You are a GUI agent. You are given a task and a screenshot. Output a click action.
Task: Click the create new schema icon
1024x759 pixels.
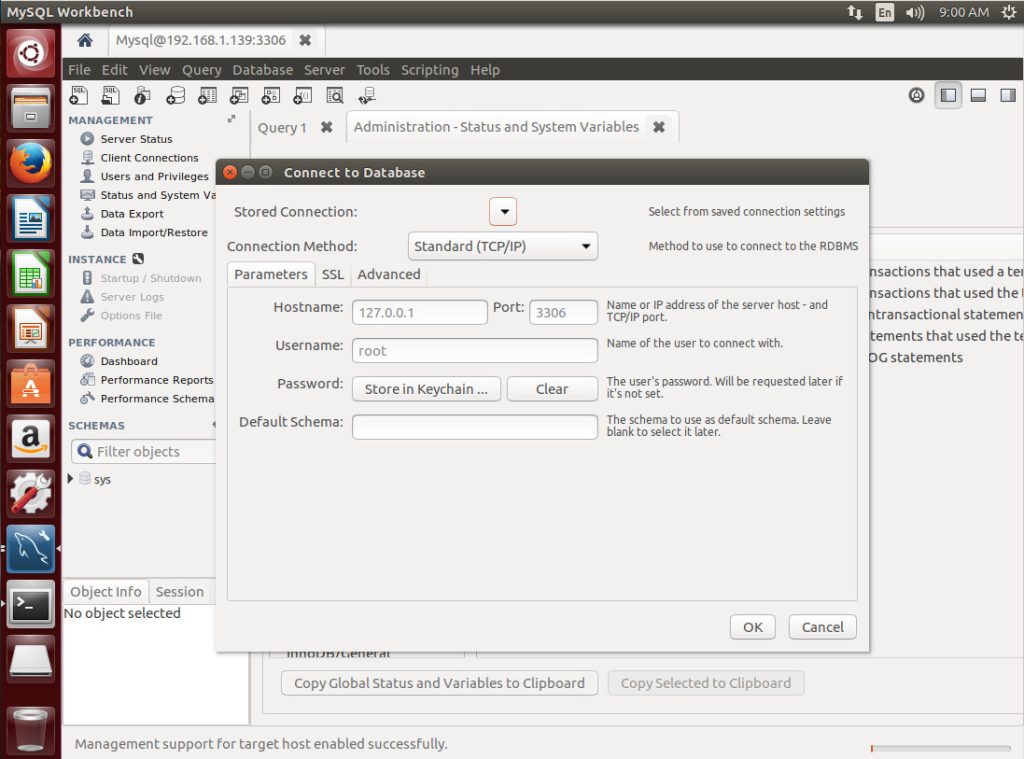(175, 96)
